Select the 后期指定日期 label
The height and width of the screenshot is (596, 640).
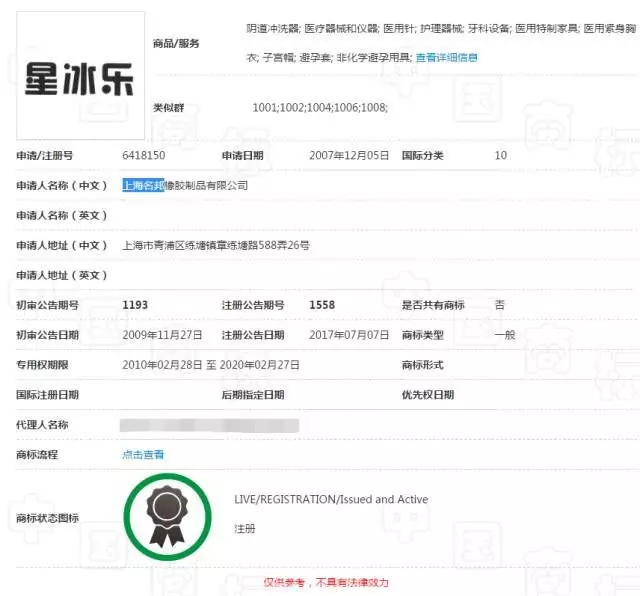pyautogui.click(x=253, y=395)
